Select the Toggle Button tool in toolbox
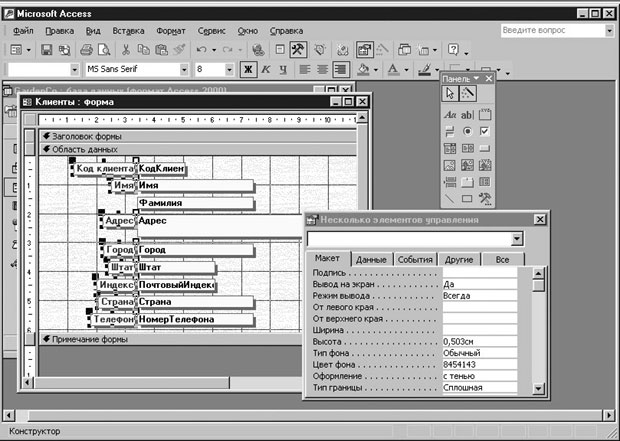 450,131
